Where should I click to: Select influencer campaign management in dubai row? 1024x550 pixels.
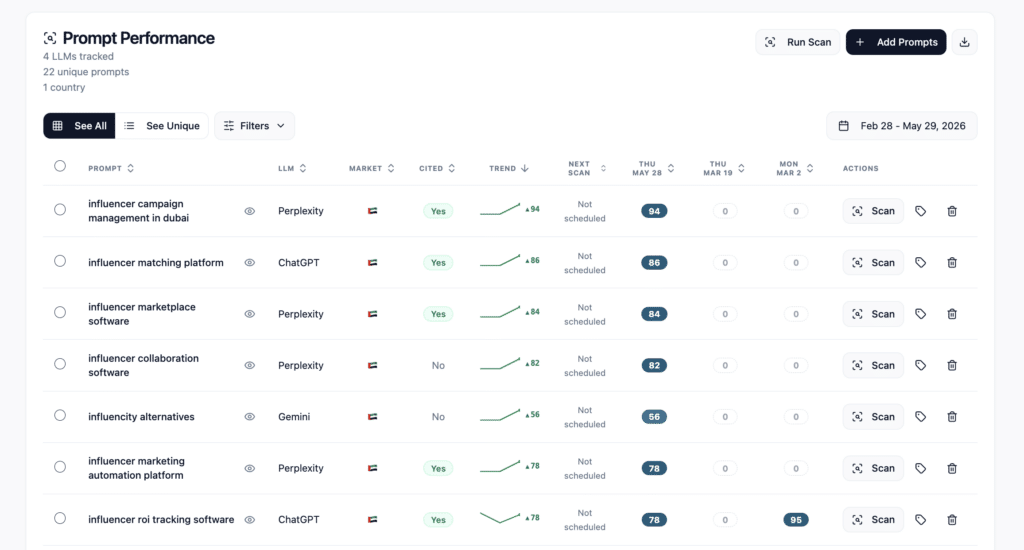click(x=60, y=210)
